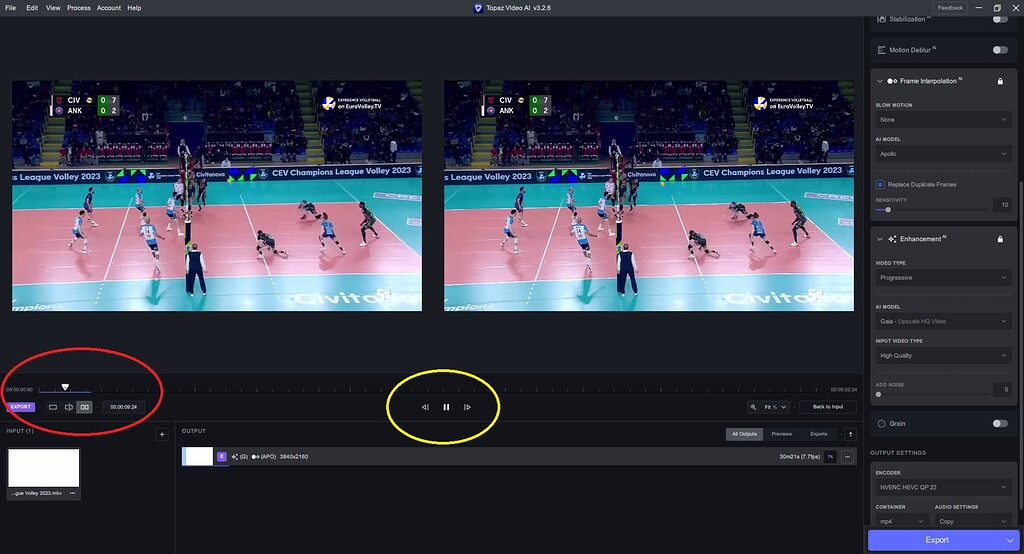Viewport: 1024px width, 554px height.
Task: Click the Feedback button
Action: click(x=950, y=8)
